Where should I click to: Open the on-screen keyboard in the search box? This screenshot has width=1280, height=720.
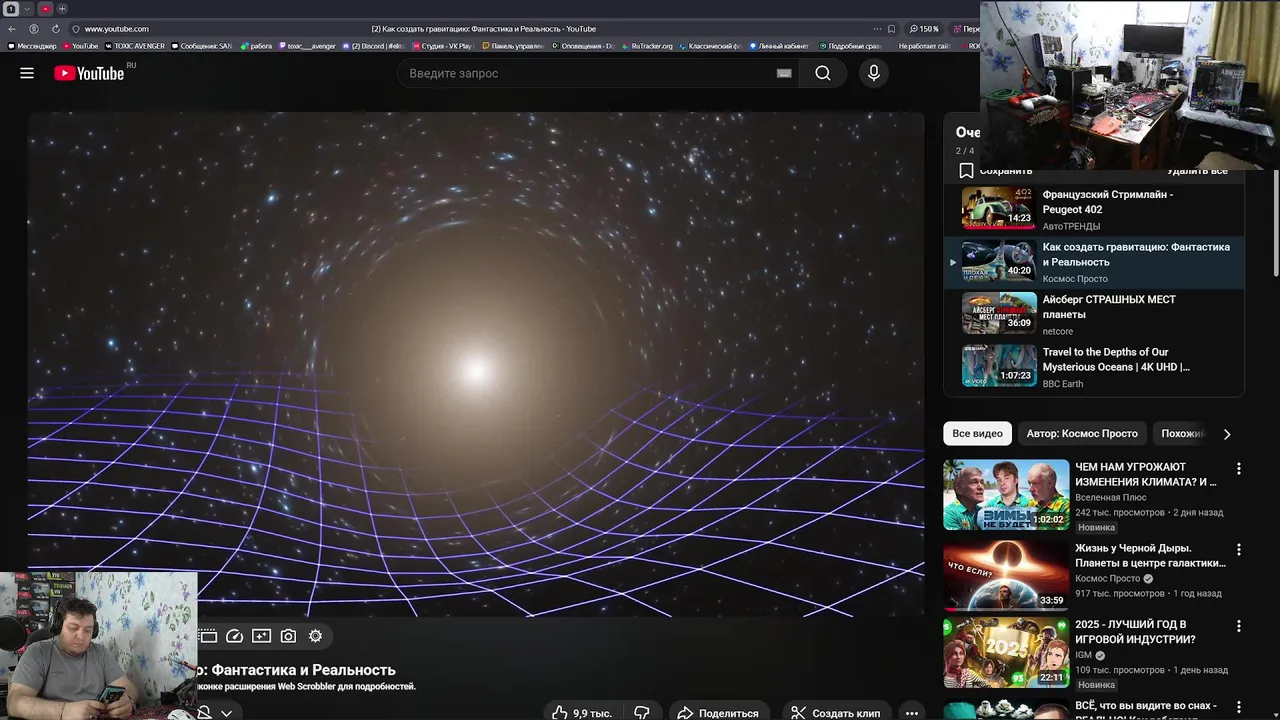point(784,73)
